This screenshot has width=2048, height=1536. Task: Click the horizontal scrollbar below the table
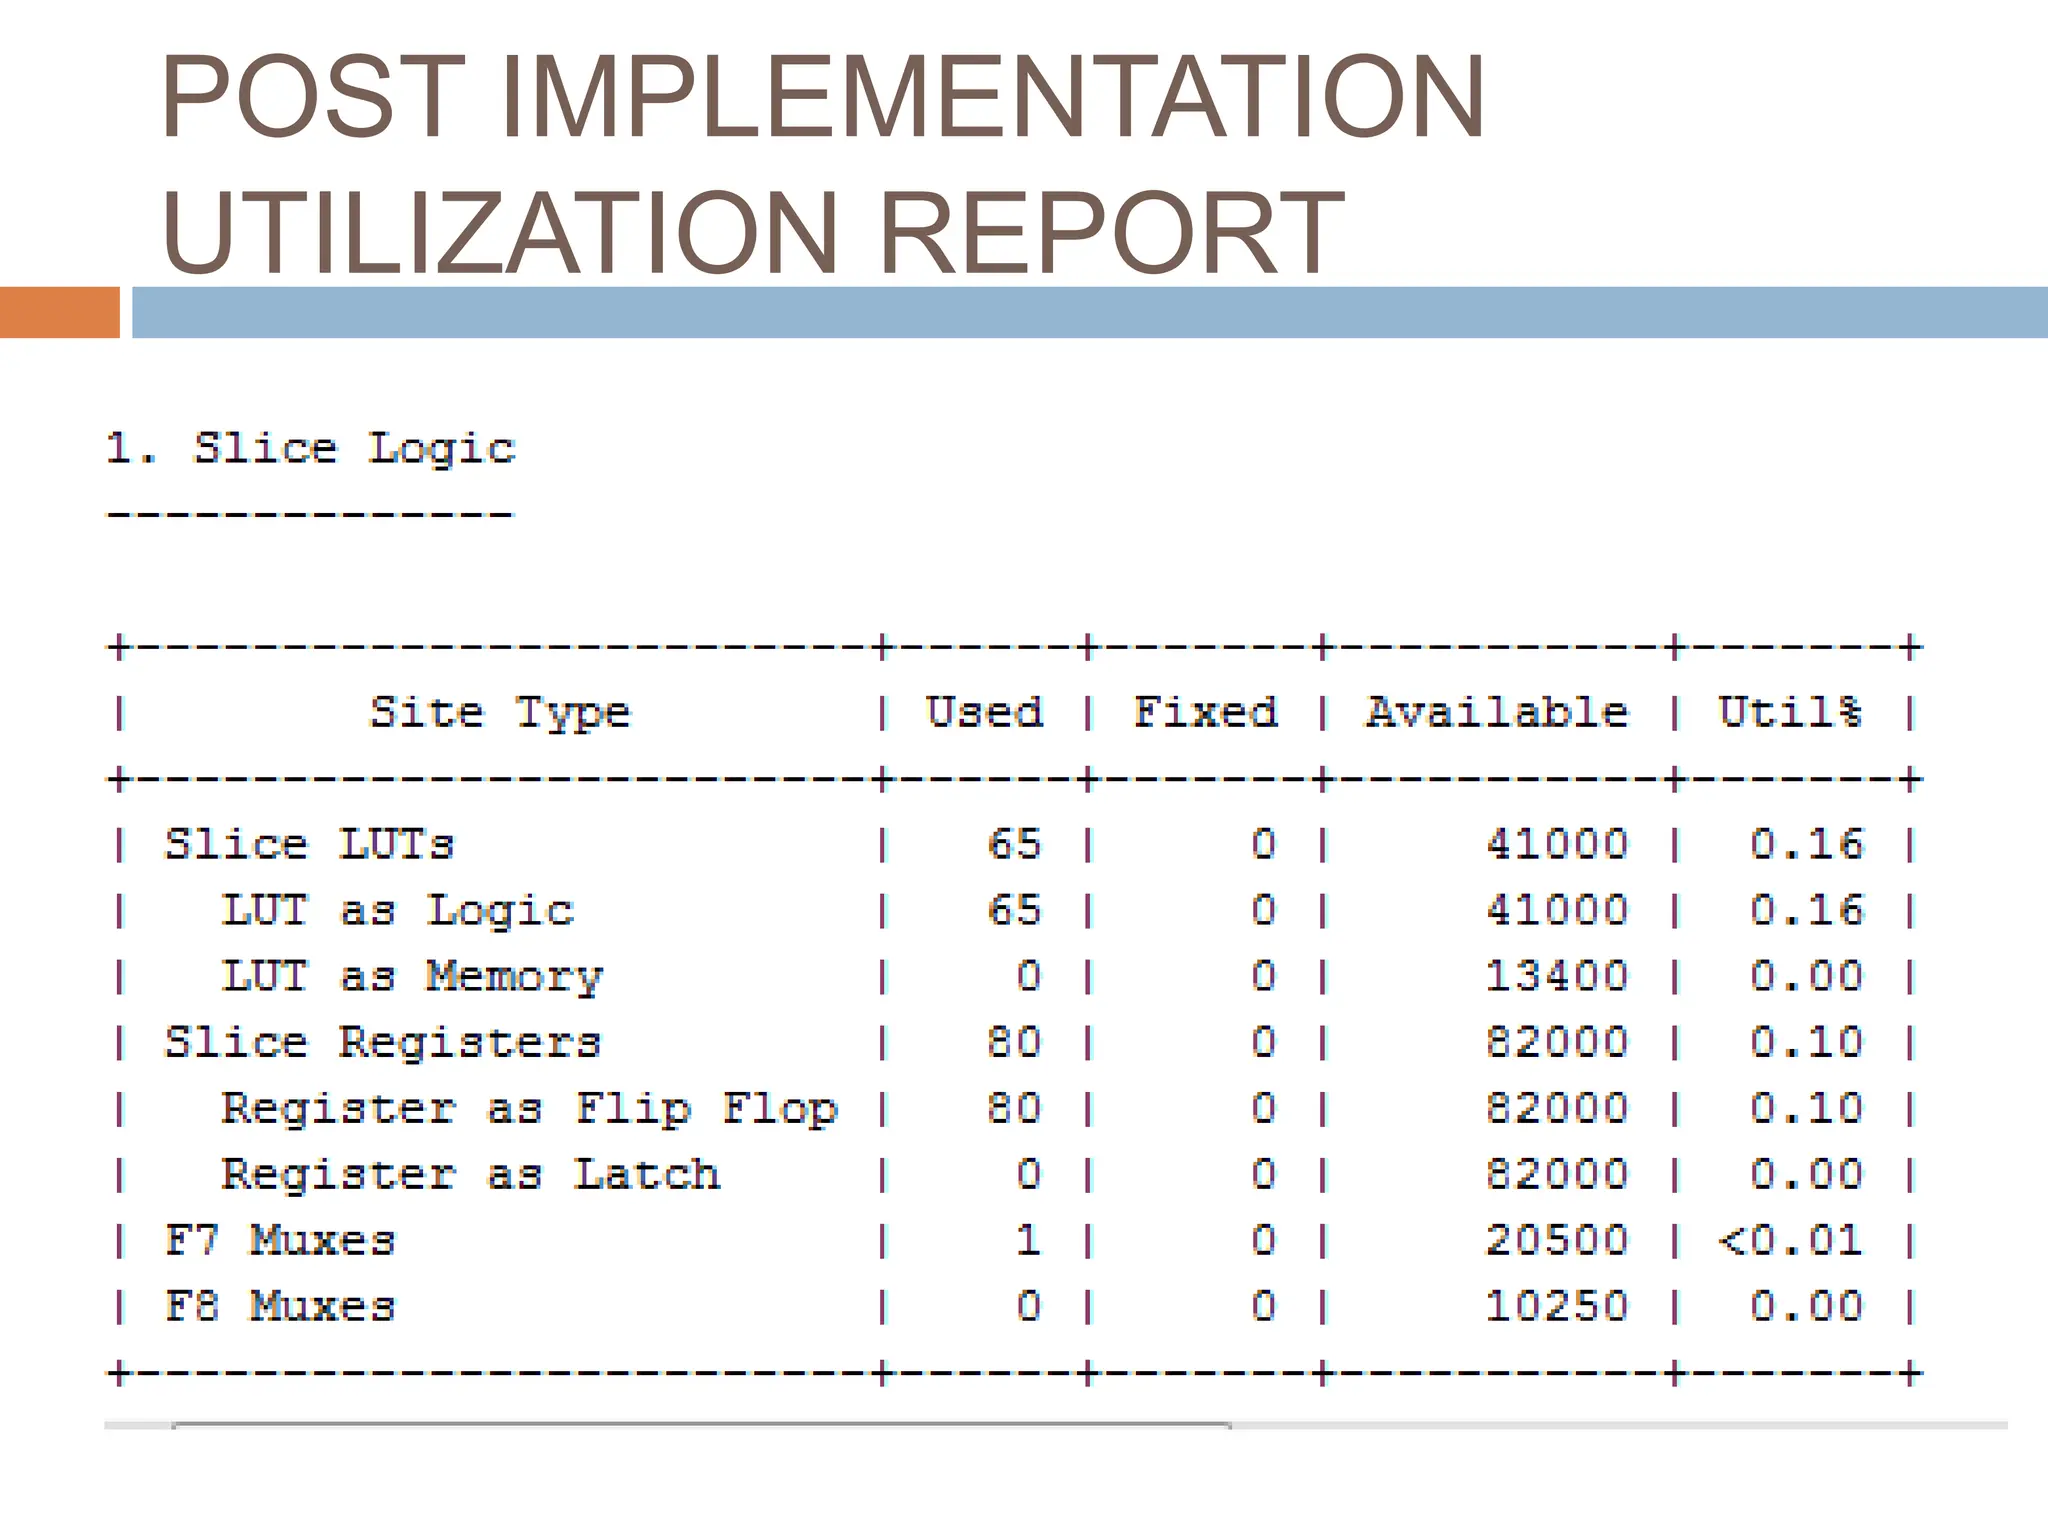[x=1055, y=1425]
